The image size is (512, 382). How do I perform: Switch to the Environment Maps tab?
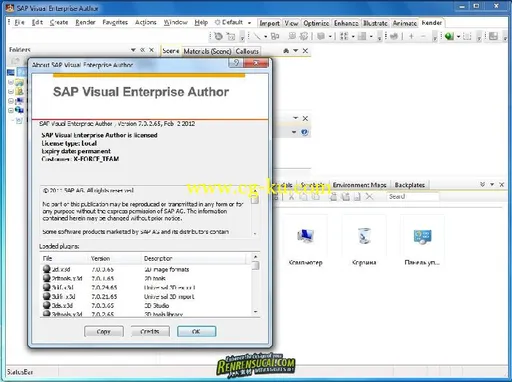click(359, 185)
